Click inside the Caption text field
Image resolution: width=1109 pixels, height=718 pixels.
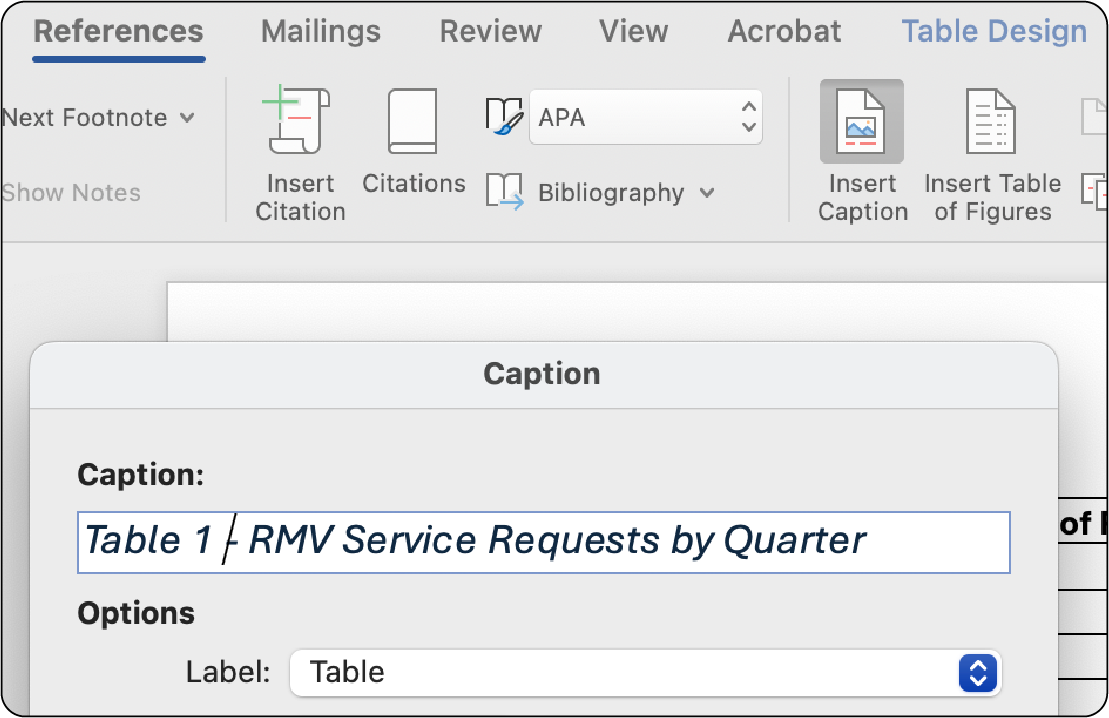[544, 542]
